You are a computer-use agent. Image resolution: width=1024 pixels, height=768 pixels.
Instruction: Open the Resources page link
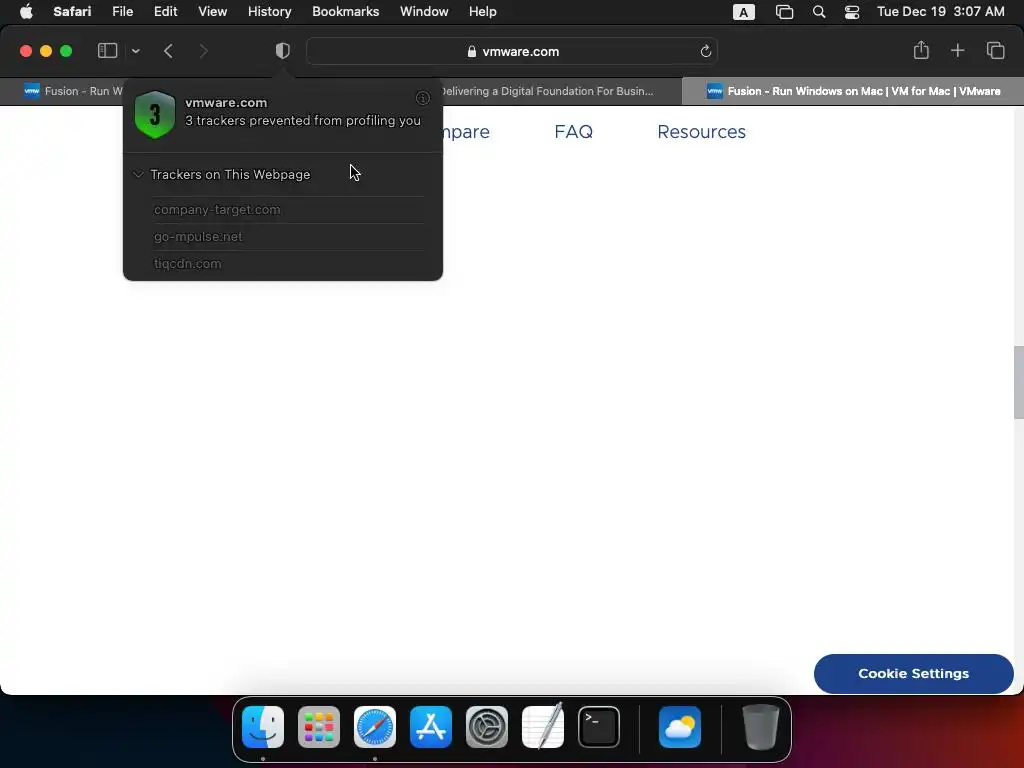701,131
